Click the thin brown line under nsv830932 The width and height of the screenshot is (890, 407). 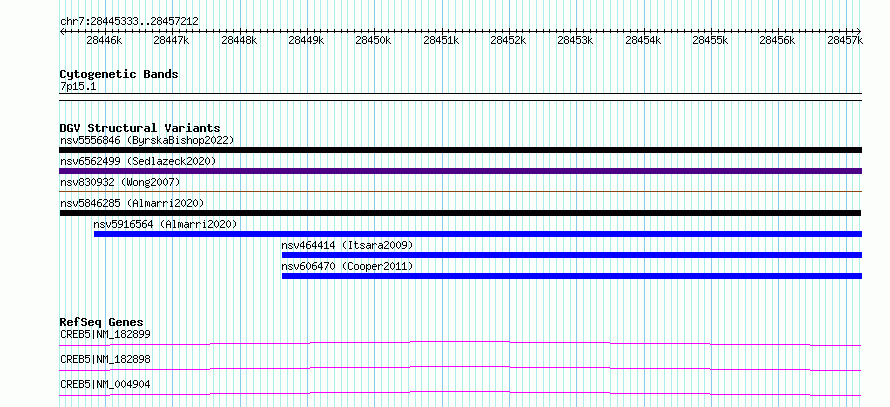click(x=461, y=192)
